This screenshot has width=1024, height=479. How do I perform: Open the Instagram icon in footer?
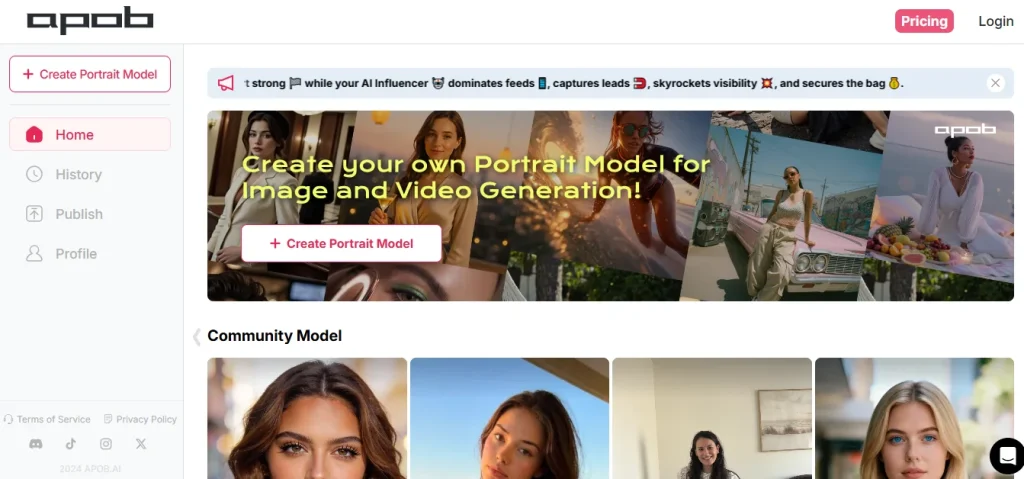[x=106, y=444]
